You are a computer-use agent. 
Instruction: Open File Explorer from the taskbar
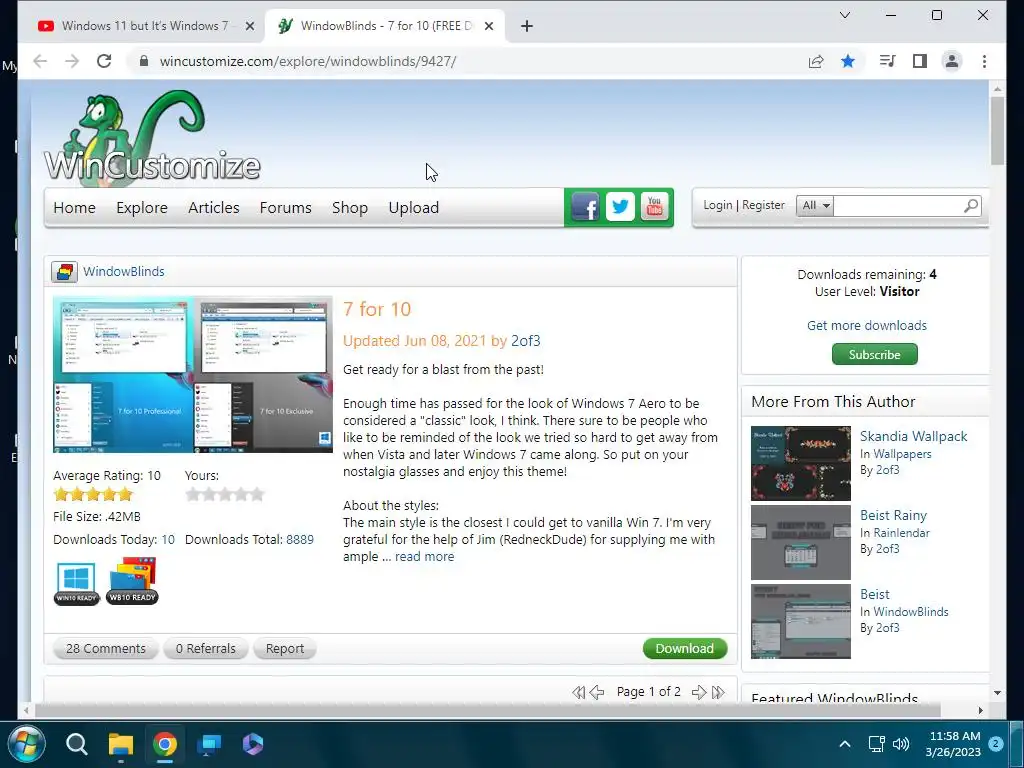click(121, 744)
